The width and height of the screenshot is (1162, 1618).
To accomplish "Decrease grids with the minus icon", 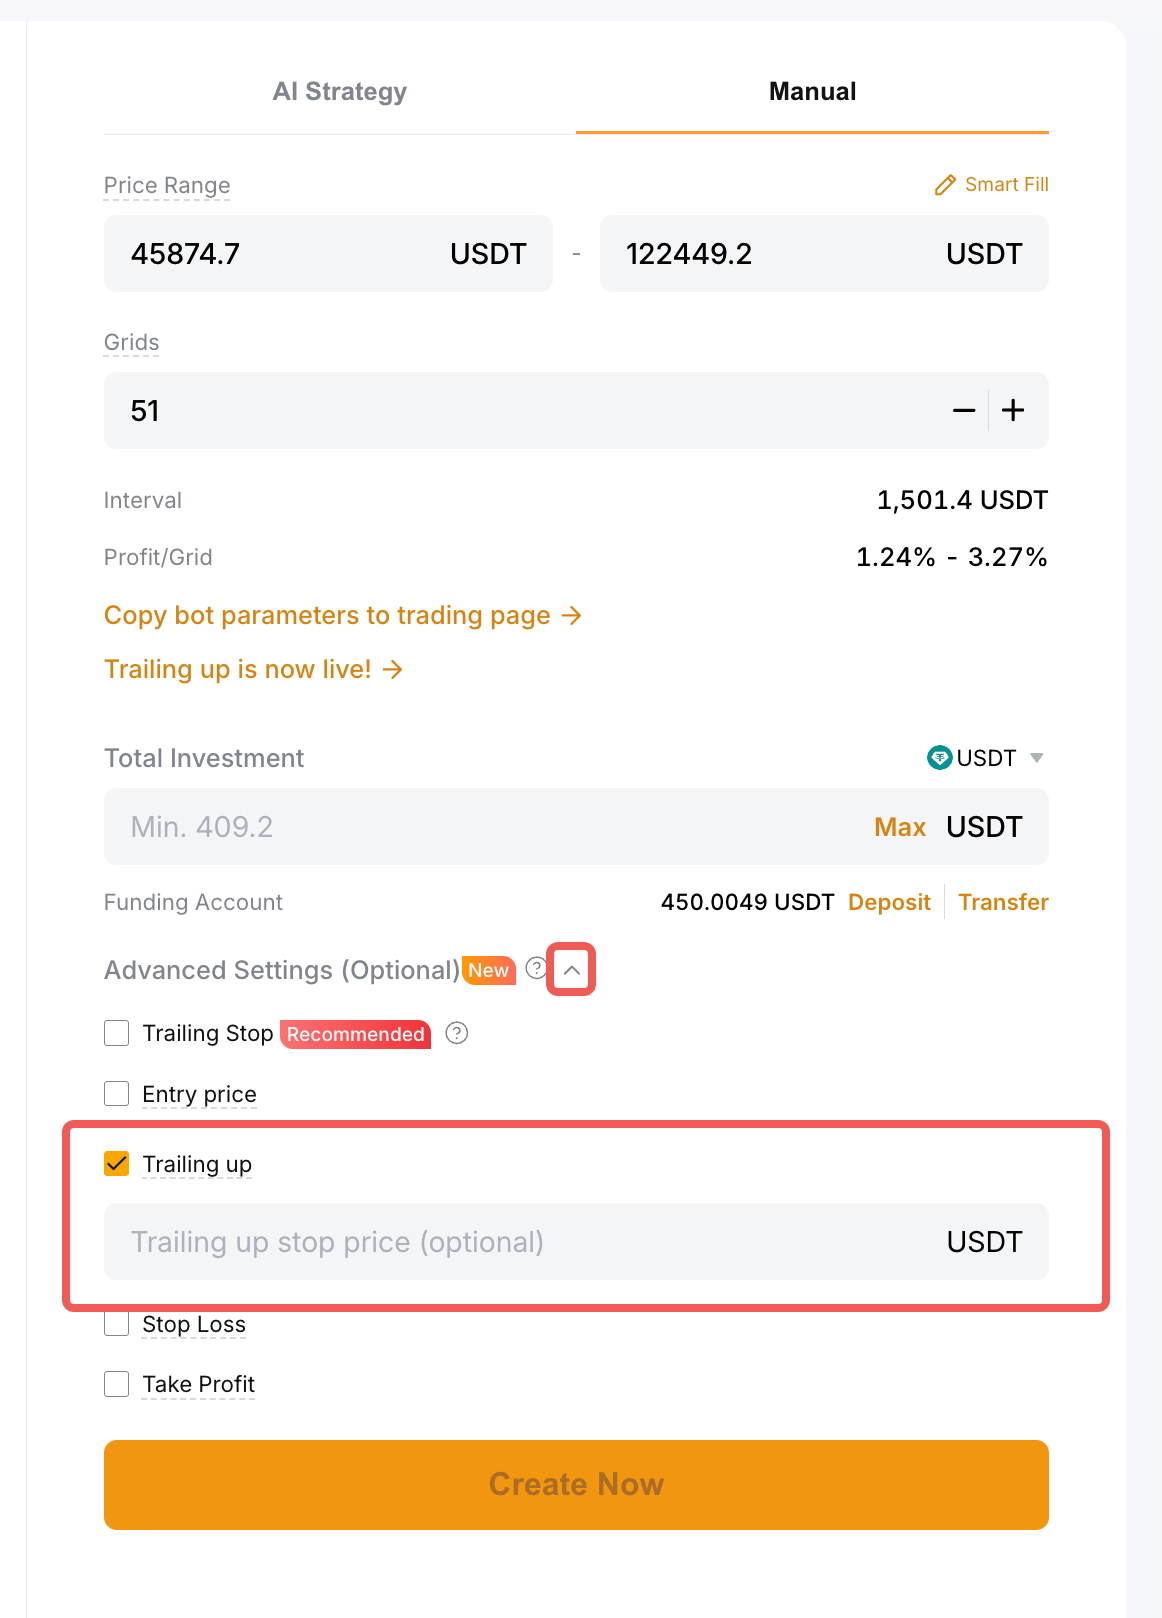I will [x=963, y=411].
